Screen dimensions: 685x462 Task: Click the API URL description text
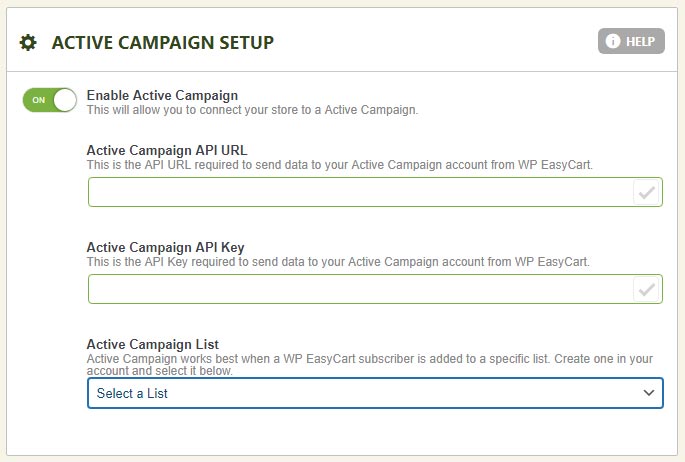click(340, 164)
